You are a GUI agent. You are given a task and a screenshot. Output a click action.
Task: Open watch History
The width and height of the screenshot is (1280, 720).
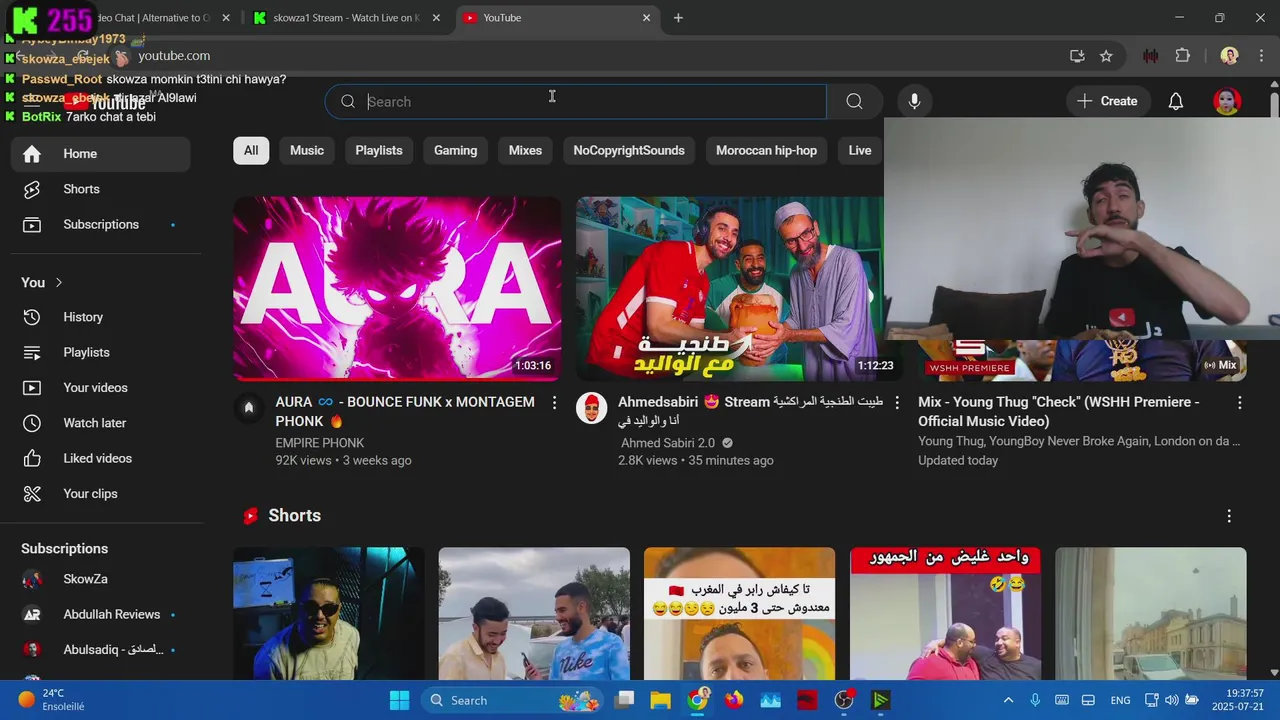pyautogui.click(x=100, y=317)
